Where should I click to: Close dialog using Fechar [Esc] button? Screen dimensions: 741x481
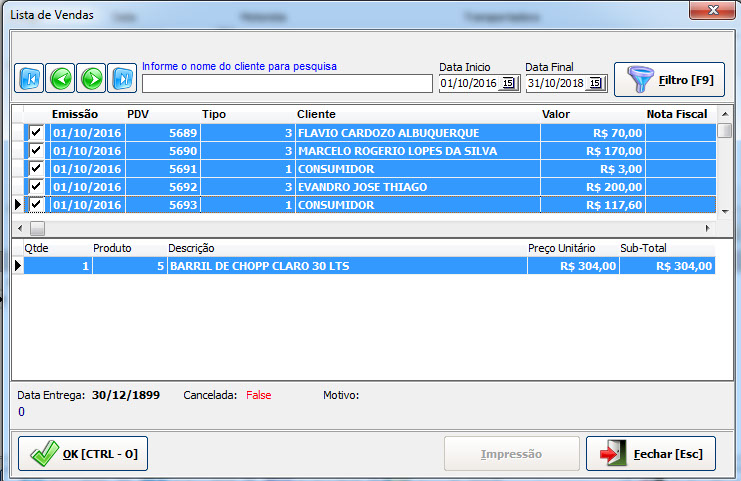click(x=651, y=454)
